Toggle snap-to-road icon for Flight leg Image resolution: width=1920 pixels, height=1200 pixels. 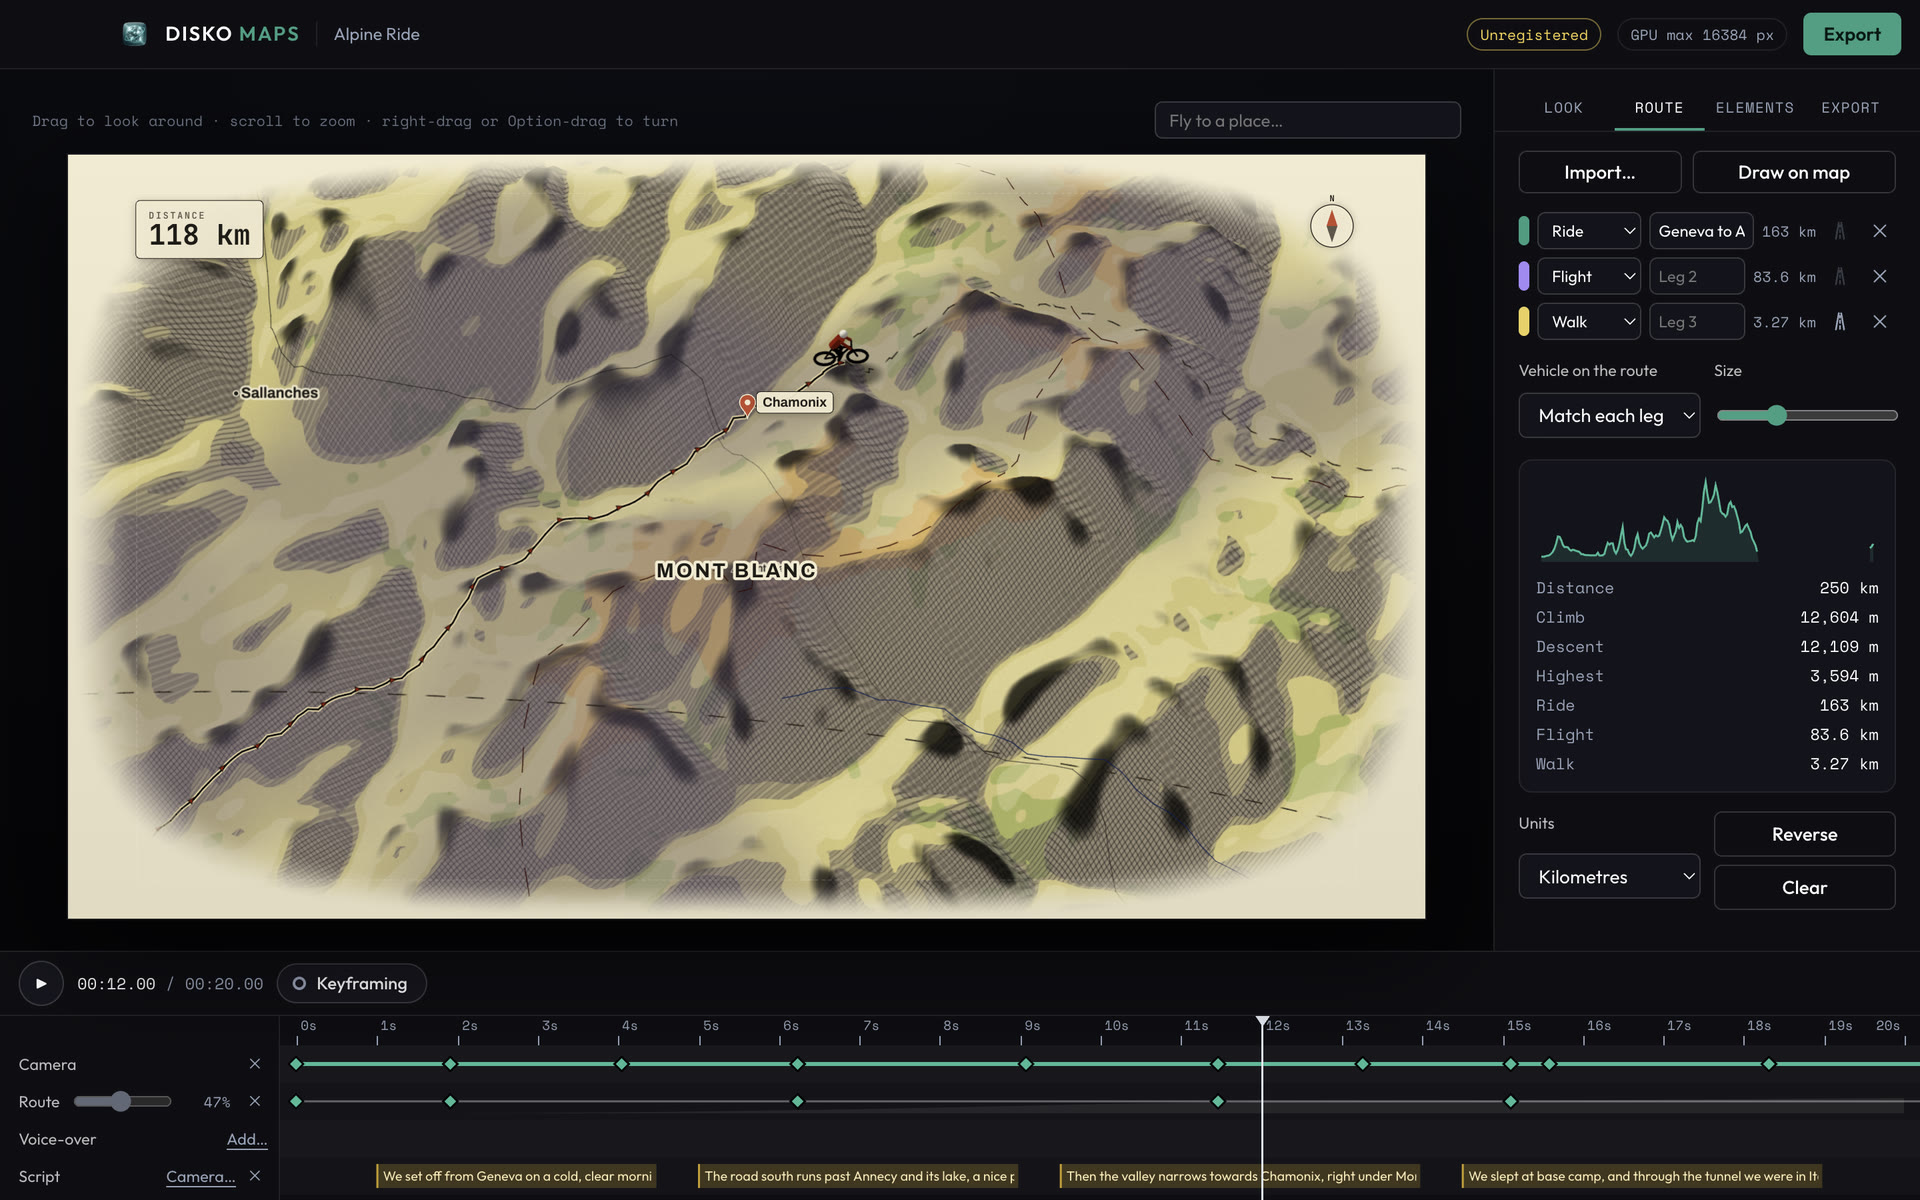[x=1839, y=277]
